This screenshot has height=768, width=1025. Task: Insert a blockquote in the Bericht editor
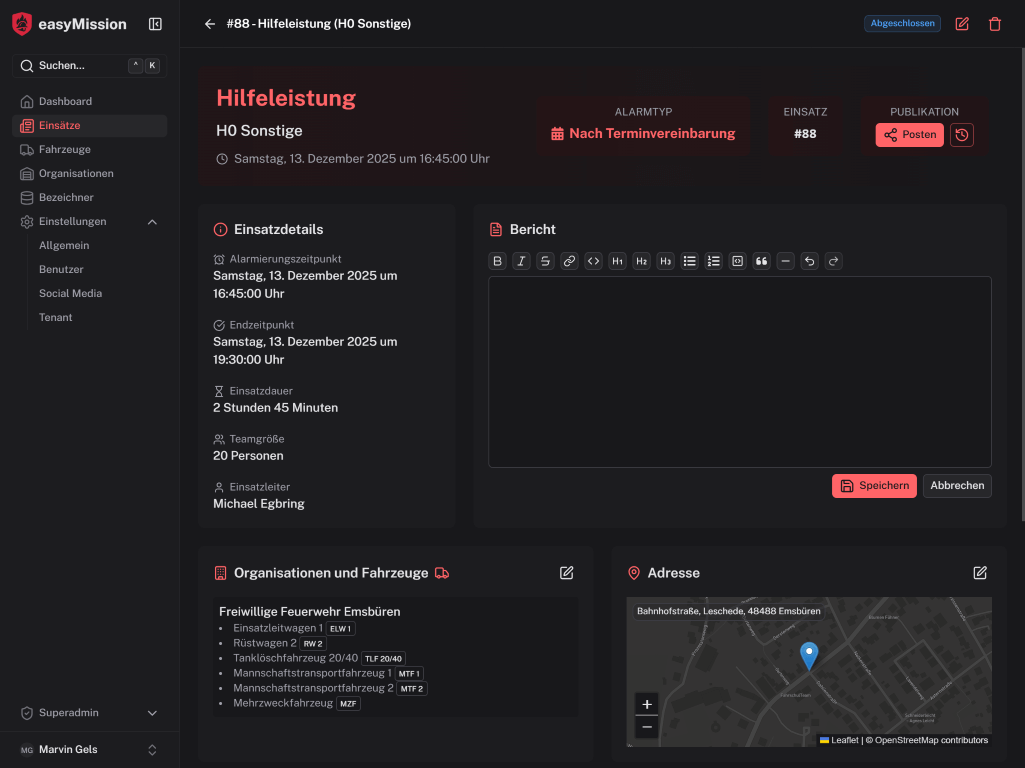point(761,261)
